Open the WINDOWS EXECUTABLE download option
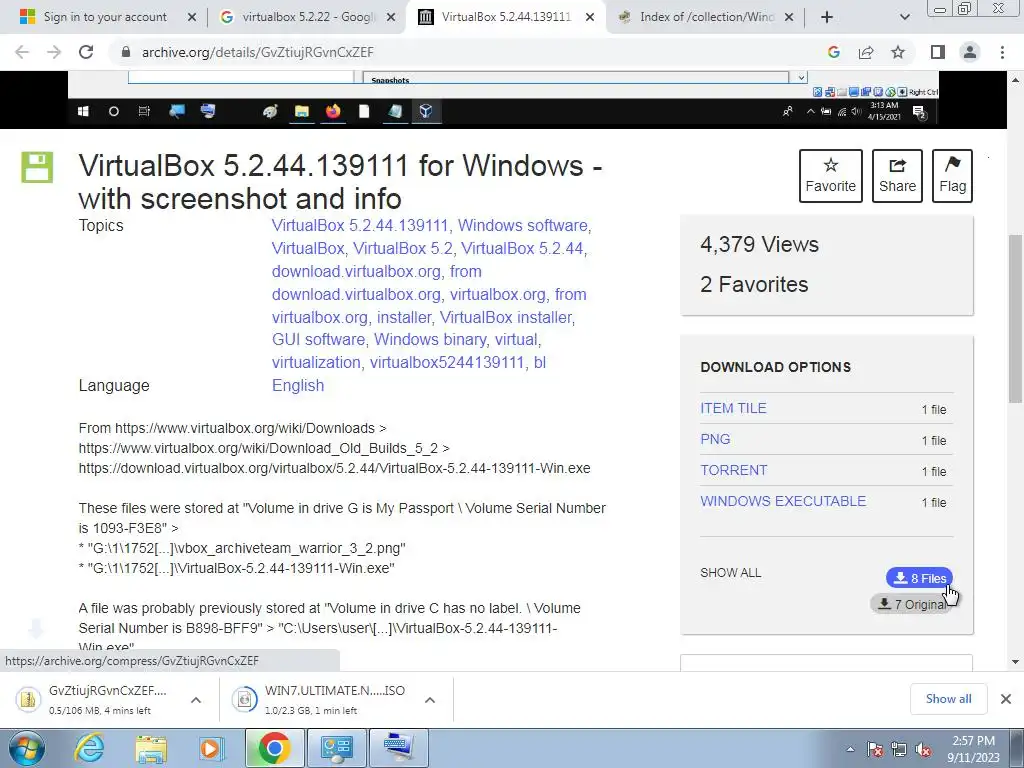 (783, 501)
